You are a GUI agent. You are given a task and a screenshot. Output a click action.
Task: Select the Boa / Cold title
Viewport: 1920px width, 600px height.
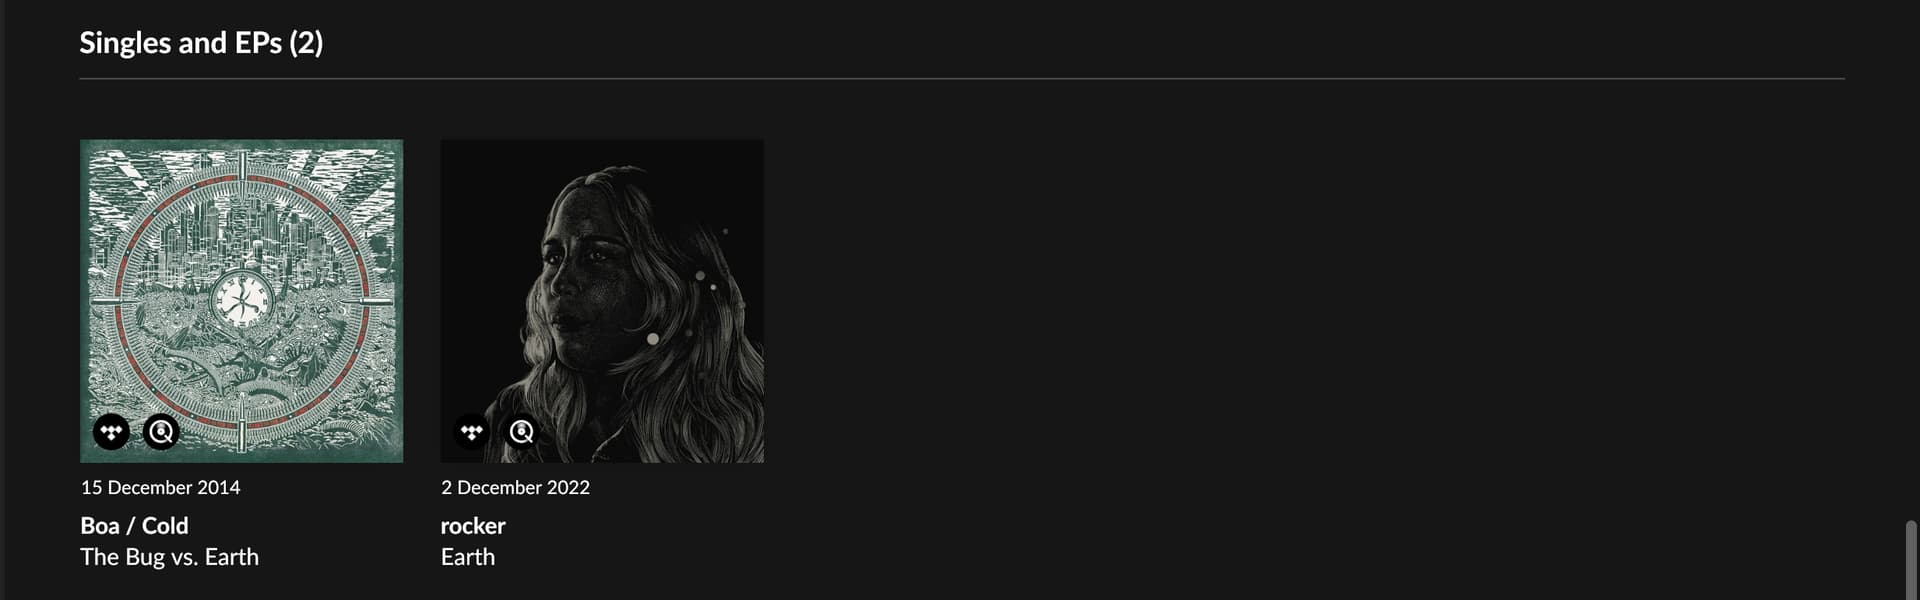click(x=134, y=526)
